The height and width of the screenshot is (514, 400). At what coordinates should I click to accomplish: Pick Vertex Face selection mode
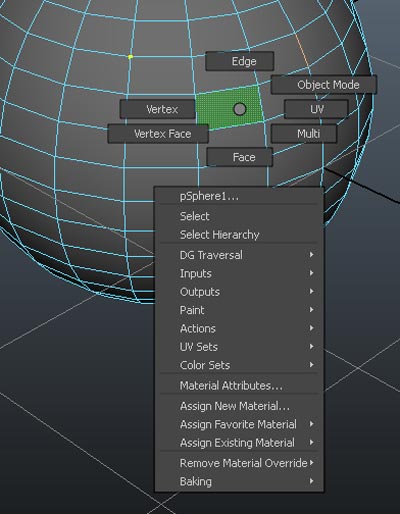(158, 134)
